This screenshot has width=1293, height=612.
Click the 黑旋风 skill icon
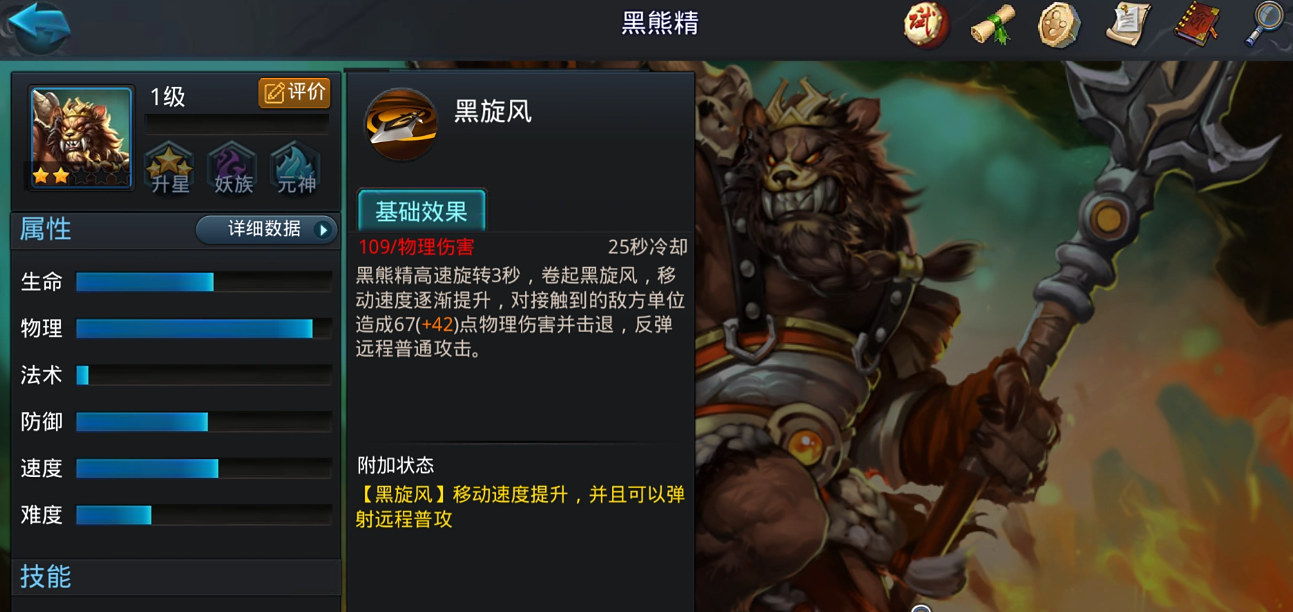pyautogui.click(x=401, y=125)
